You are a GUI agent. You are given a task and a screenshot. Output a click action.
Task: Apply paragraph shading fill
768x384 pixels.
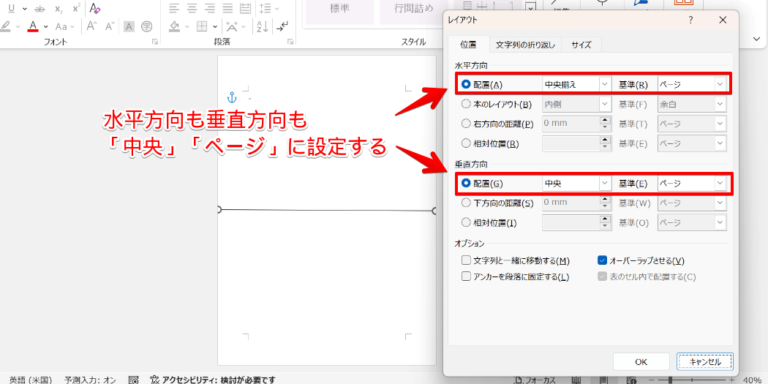click(x=175, y=26)
